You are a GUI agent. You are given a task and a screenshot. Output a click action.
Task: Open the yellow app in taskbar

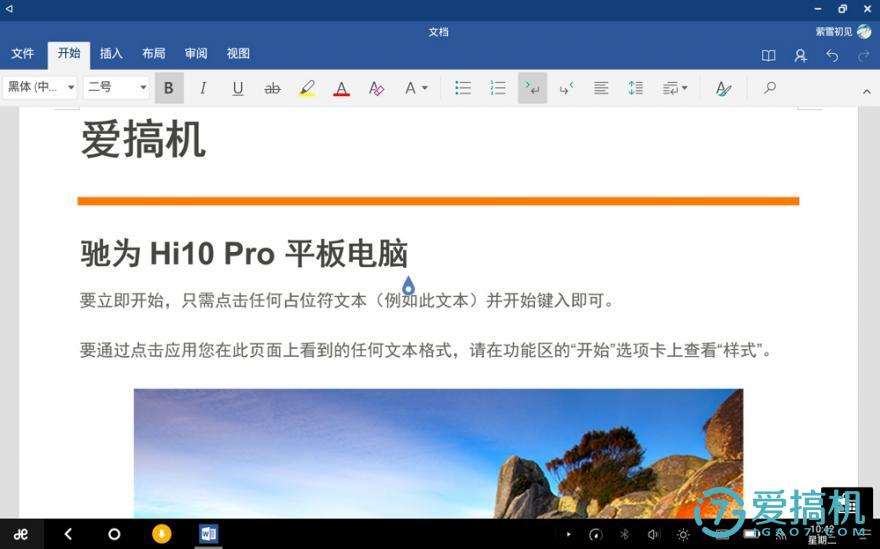[x=162, y=533]
